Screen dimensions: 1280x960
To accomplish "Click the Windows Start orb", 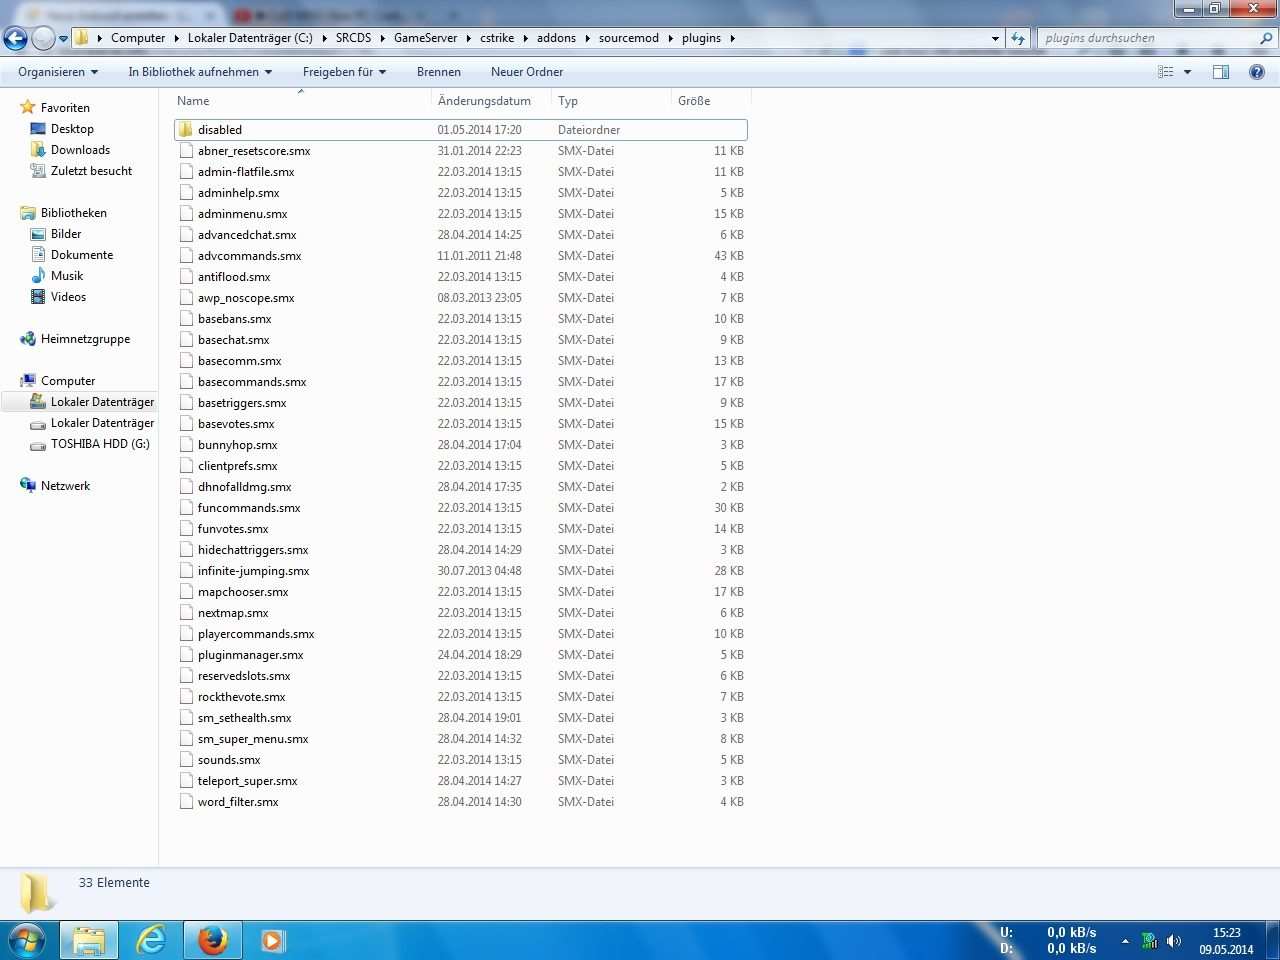I will [x=27, y=940].
